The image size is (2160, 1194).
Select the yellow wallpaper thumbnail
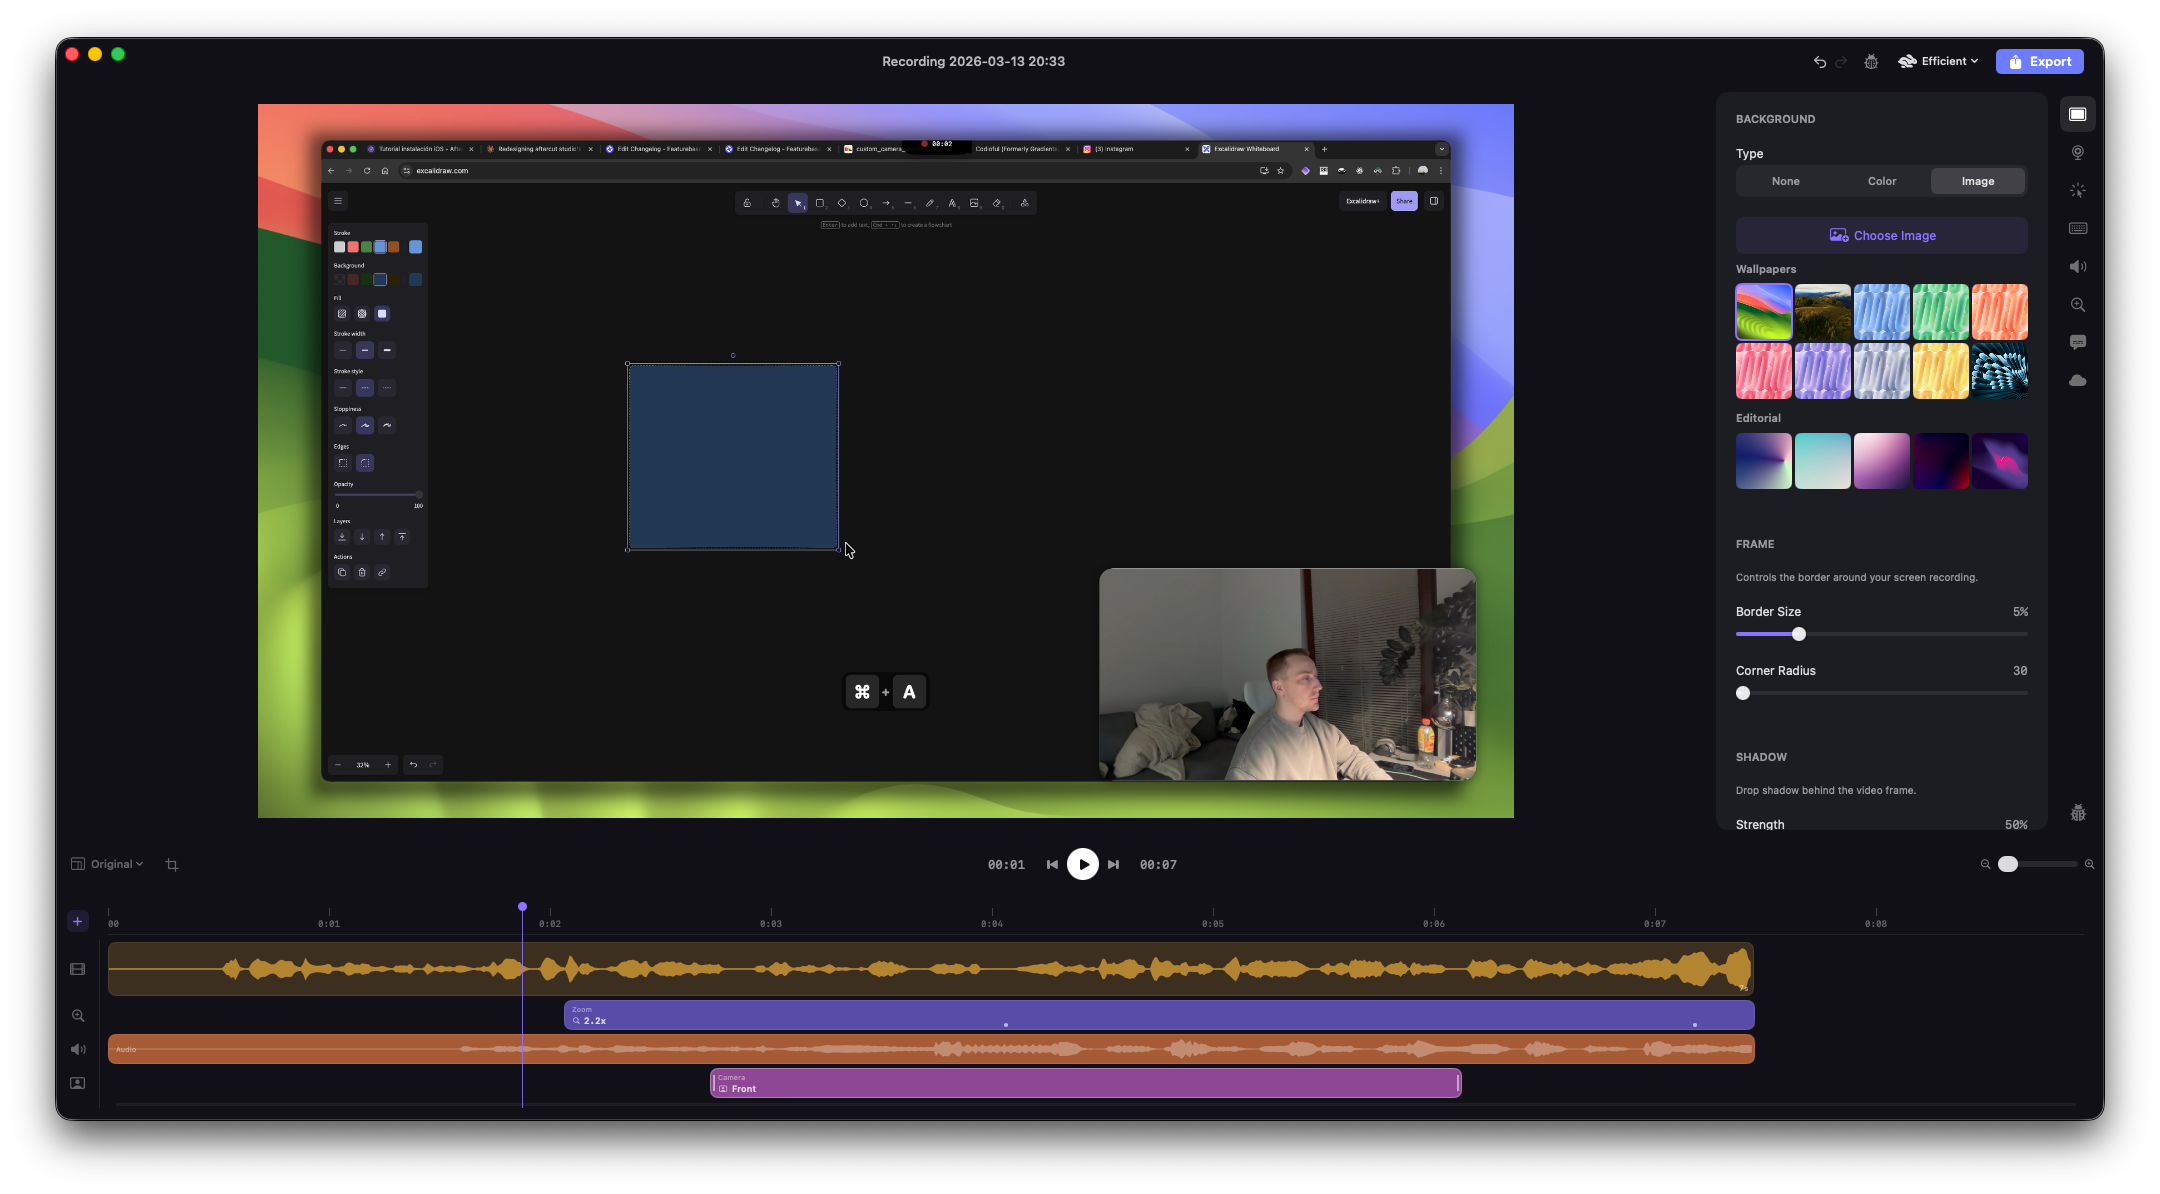(x=1940, y=371)
